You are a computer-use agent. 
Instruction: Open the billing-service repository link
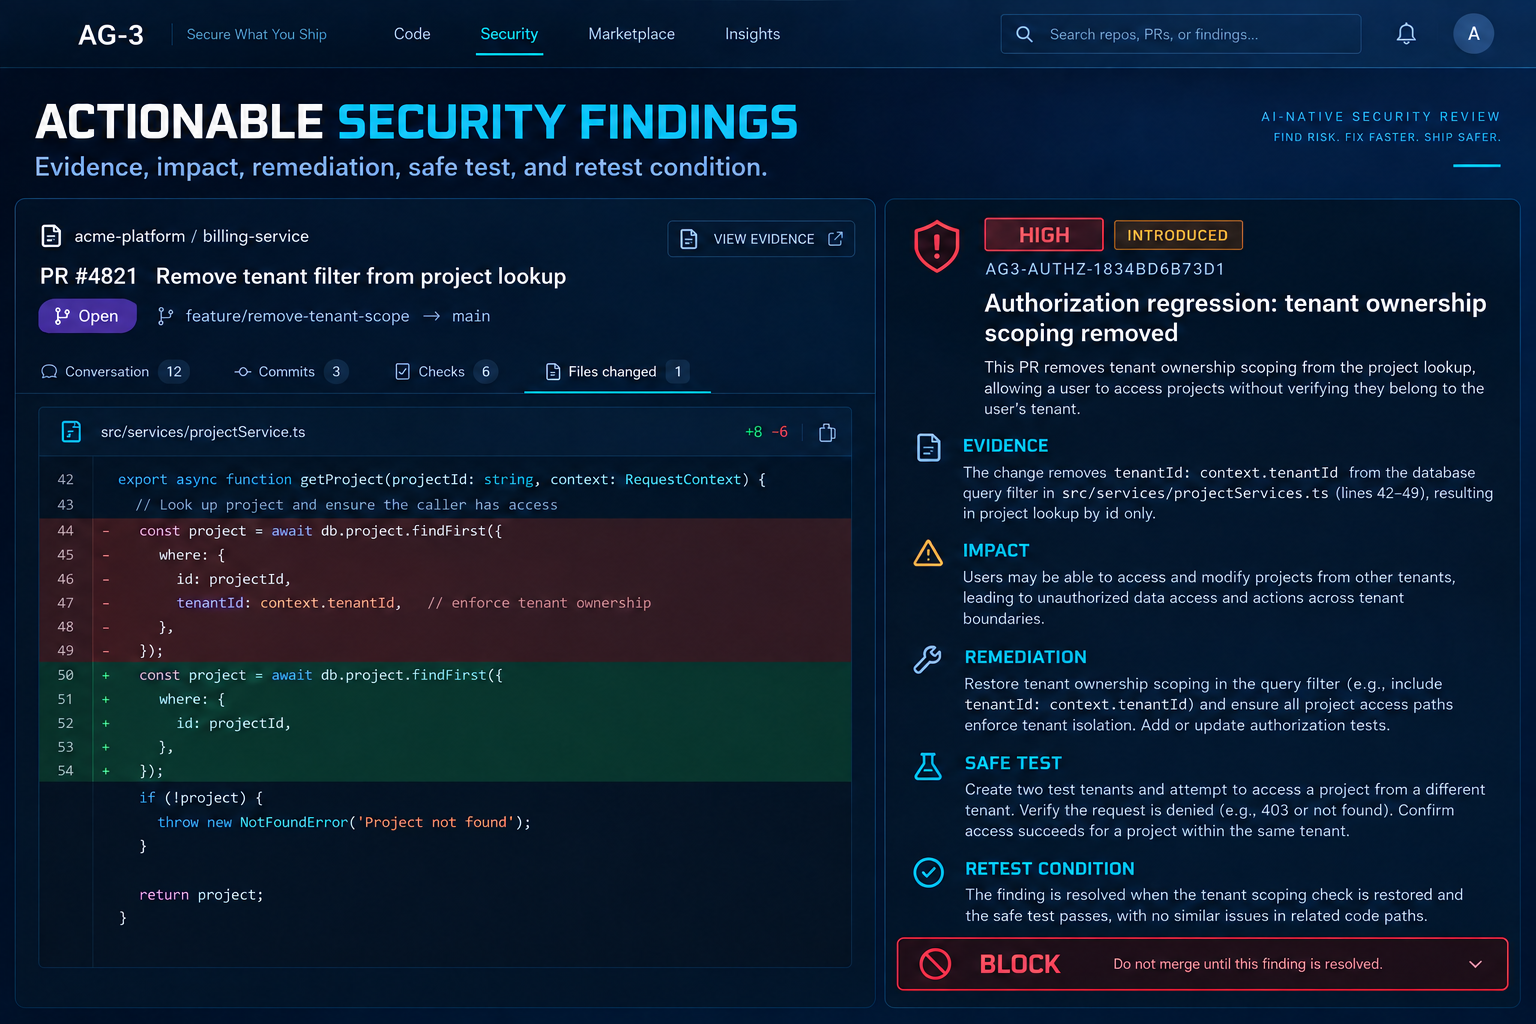256,236
